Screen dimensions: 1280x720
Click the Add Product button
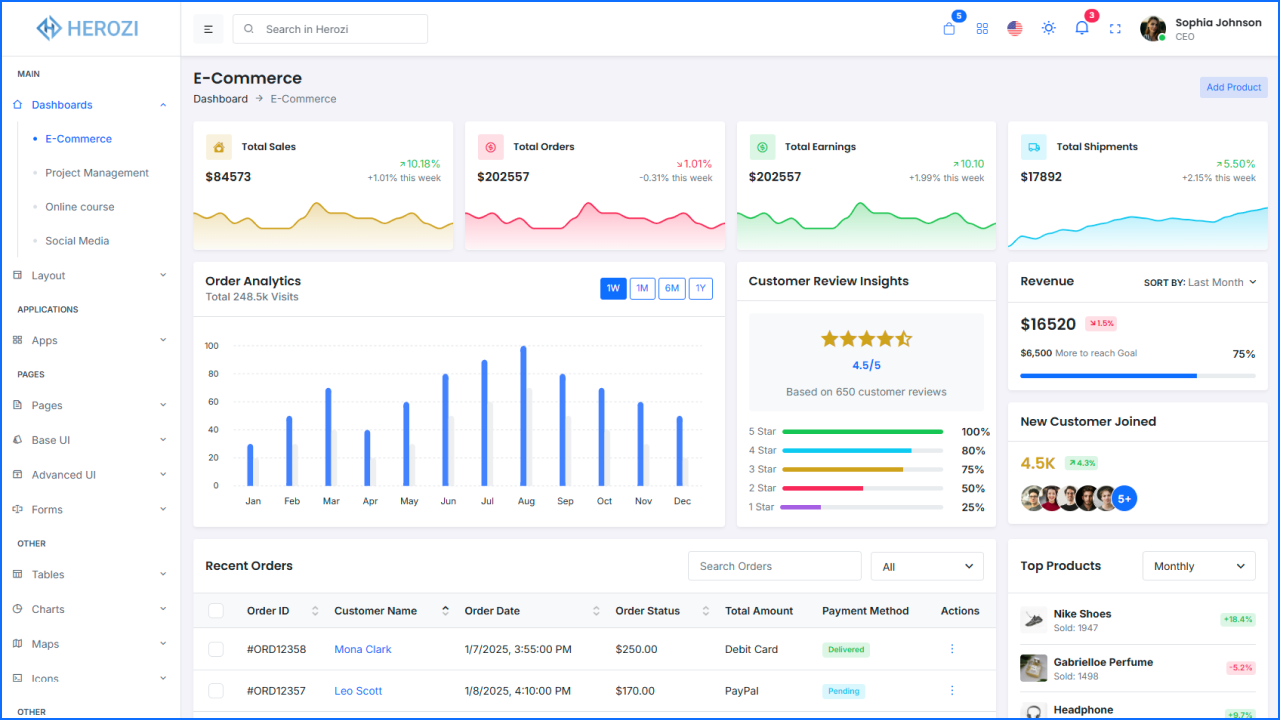click(1233, 87)
